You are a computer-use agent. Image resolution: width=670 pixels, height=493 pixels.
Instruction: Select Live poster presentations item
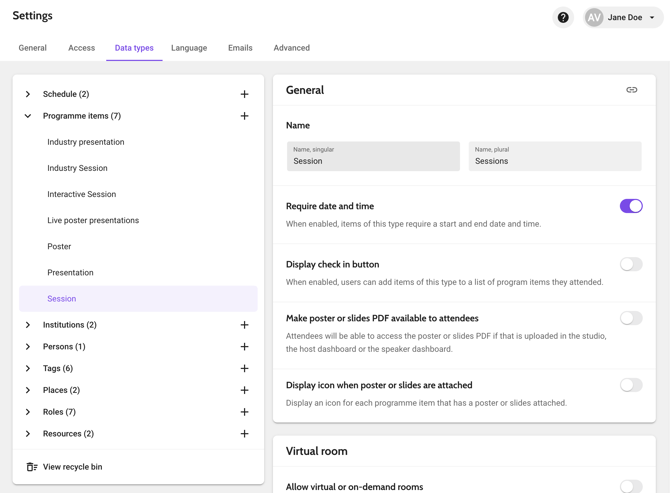[x=93, y=220]
